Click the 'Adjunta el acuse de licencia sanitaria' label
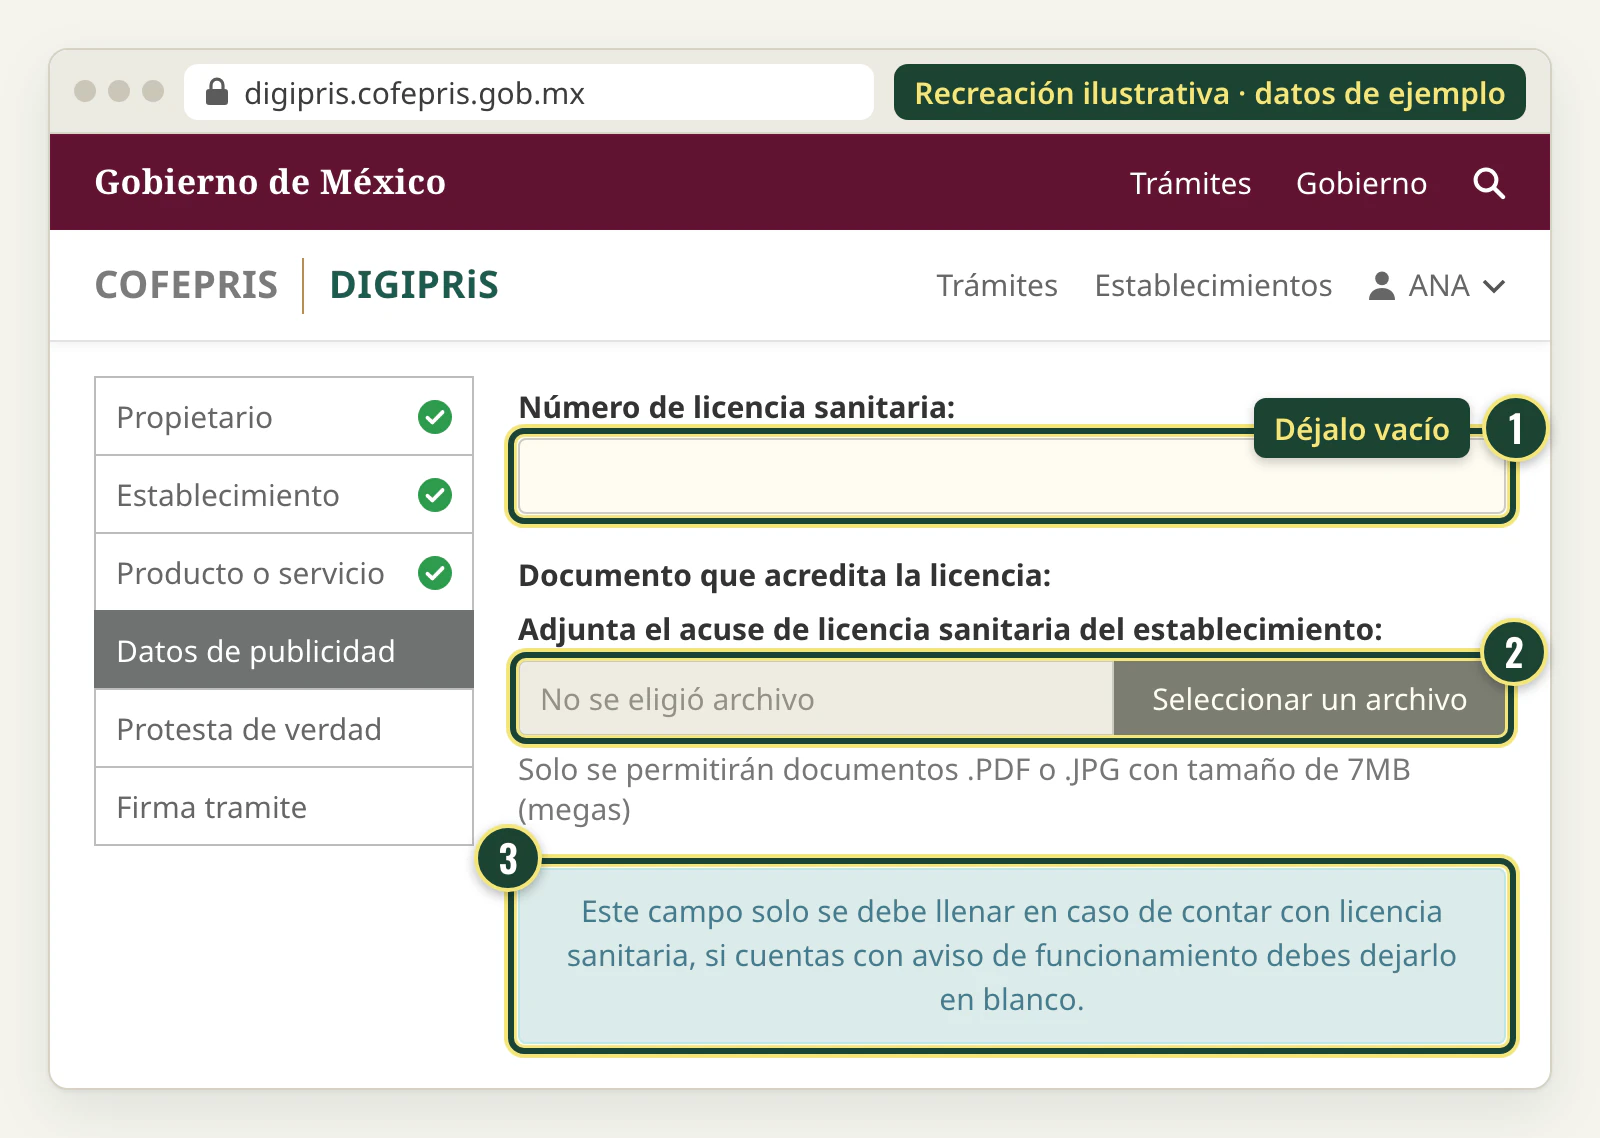The height and width of the screenshot is (1138, 1600). click(950, 630)
